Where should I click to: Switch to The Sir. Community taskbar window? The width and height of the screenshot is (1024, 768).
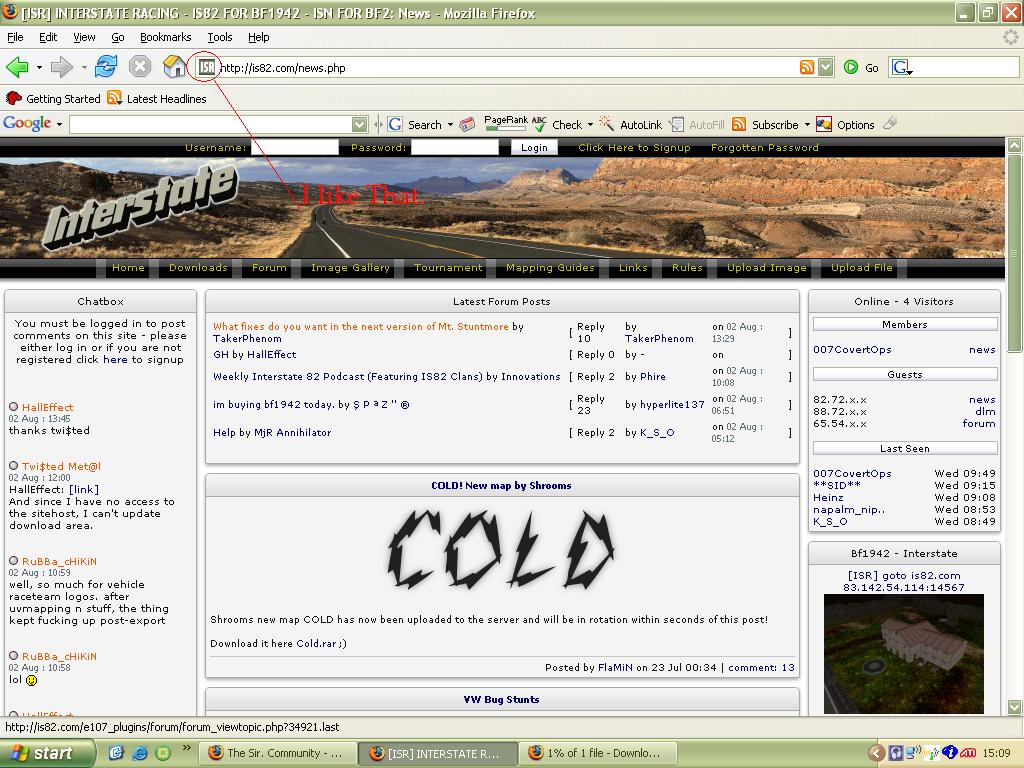coord(277,753)
